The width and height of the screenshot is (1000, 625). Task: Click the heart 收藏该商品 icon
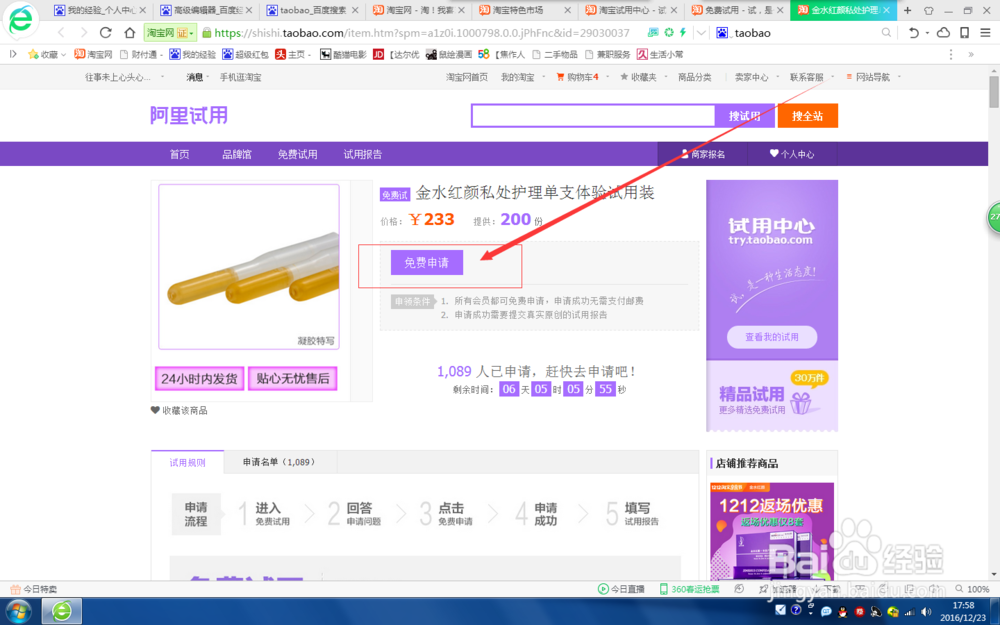(155, 410)
